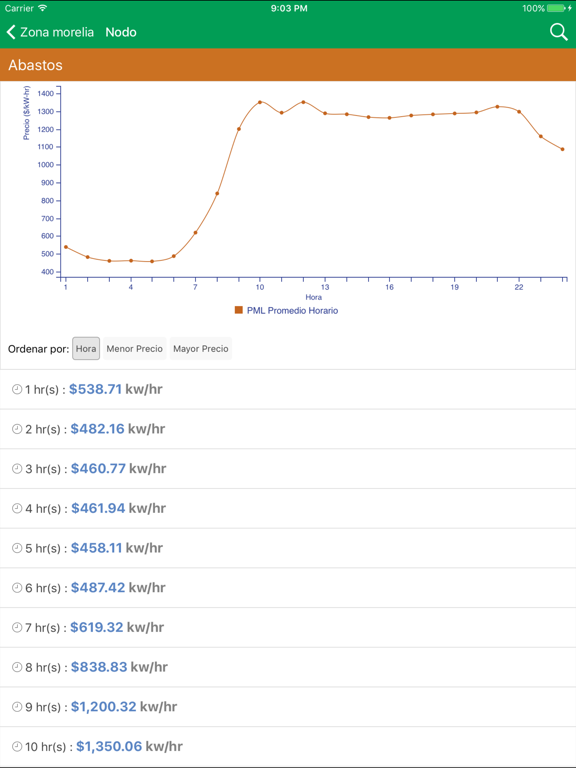Open the 9 hr(s) $1,200.32 row

pyautogui.click(x=288, y=707)
